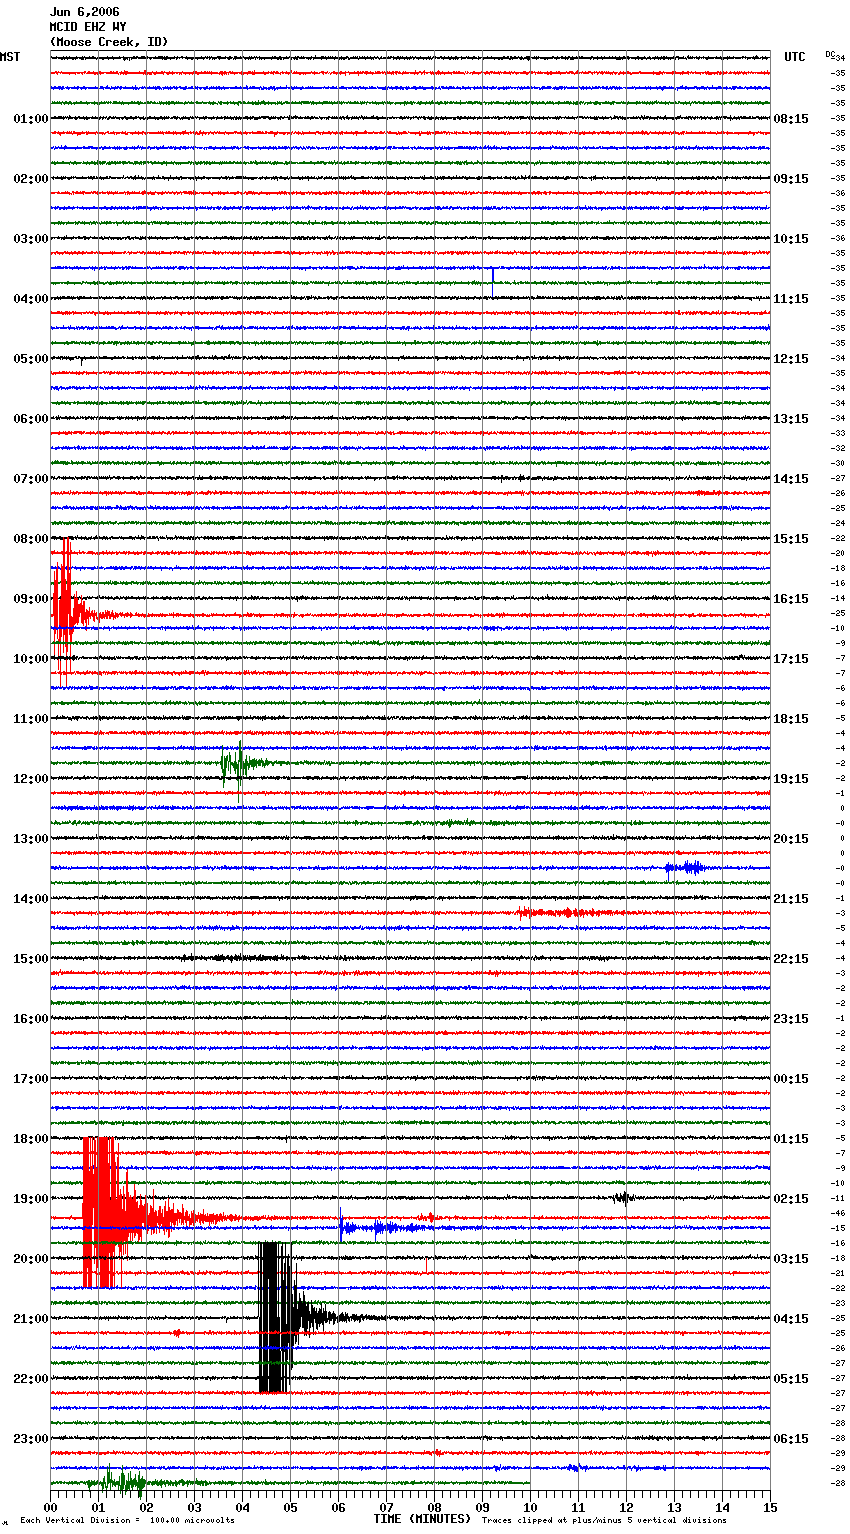Screen dimensions: 850x1534
Task: Click the location label '(Moose Creek, ID)'
Action: tap(109, 42)
